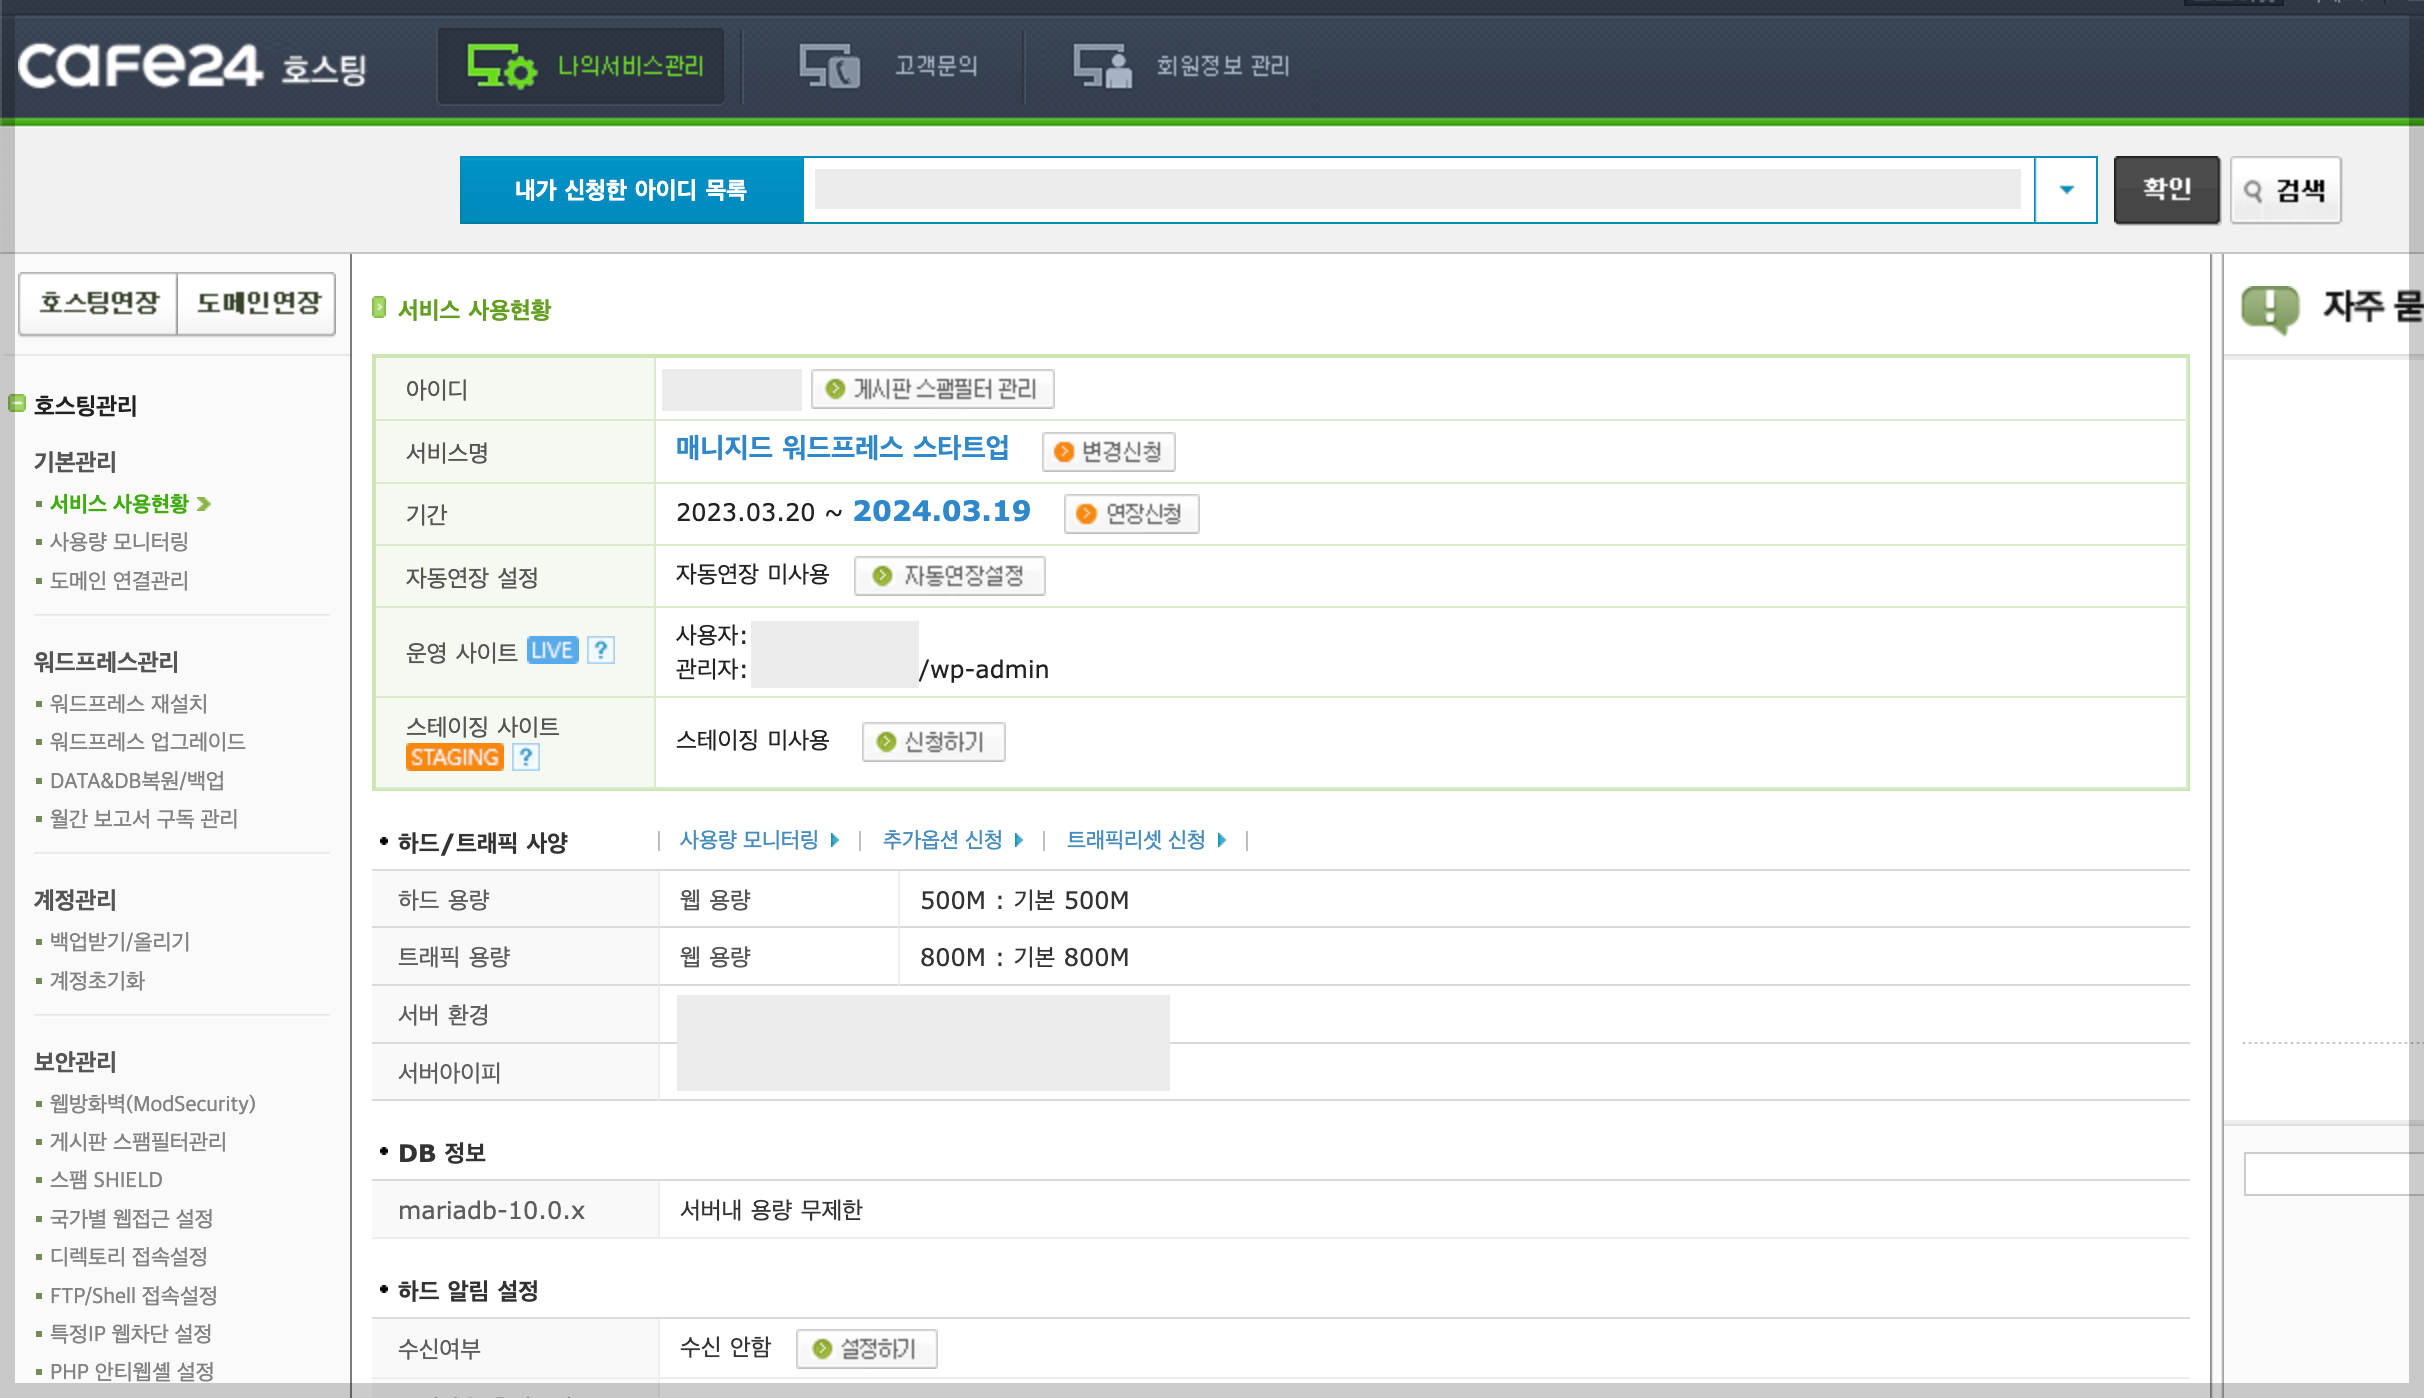Click the 나의서비스관리 gear monitor icon
2424x1398 pixels.
tap(501, 67)
